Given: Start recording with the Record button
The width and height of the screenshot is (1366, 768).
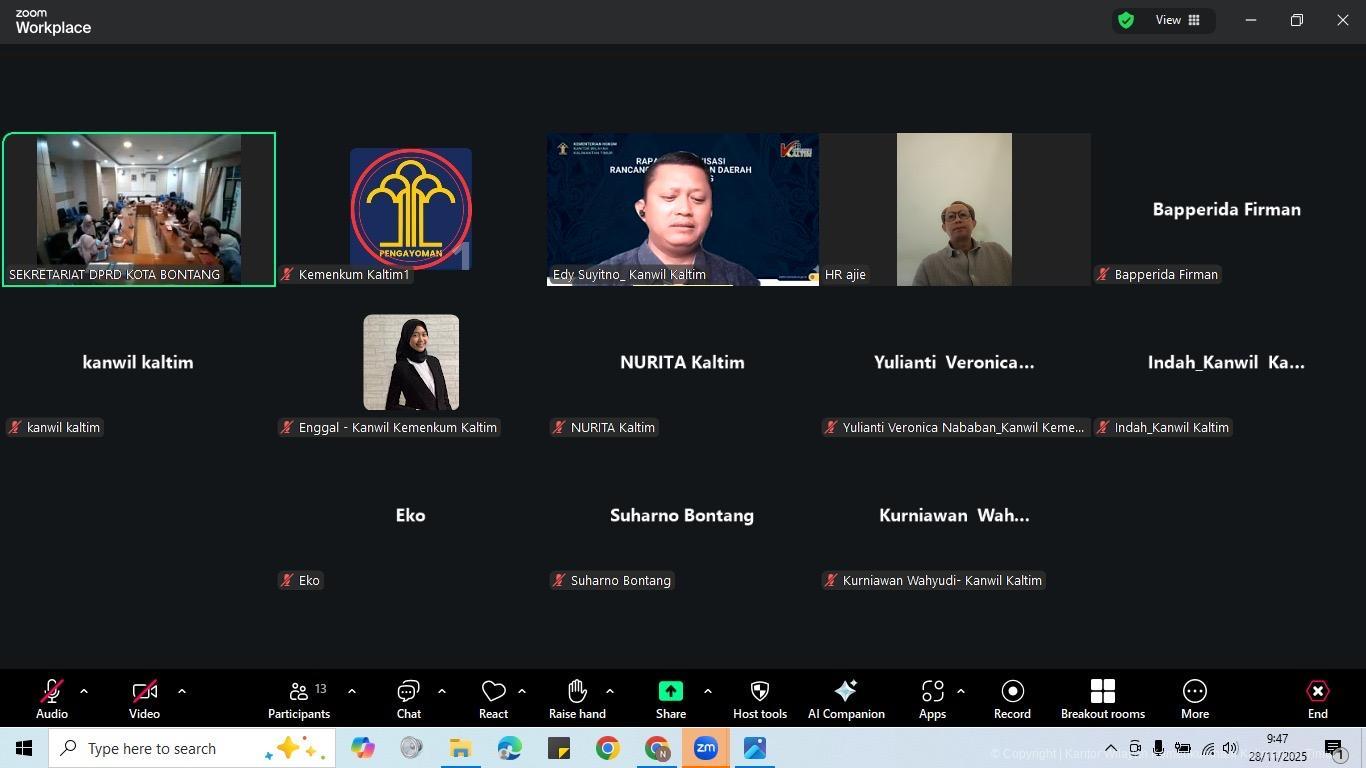Looking at the screenshot, I should 1012,699.
